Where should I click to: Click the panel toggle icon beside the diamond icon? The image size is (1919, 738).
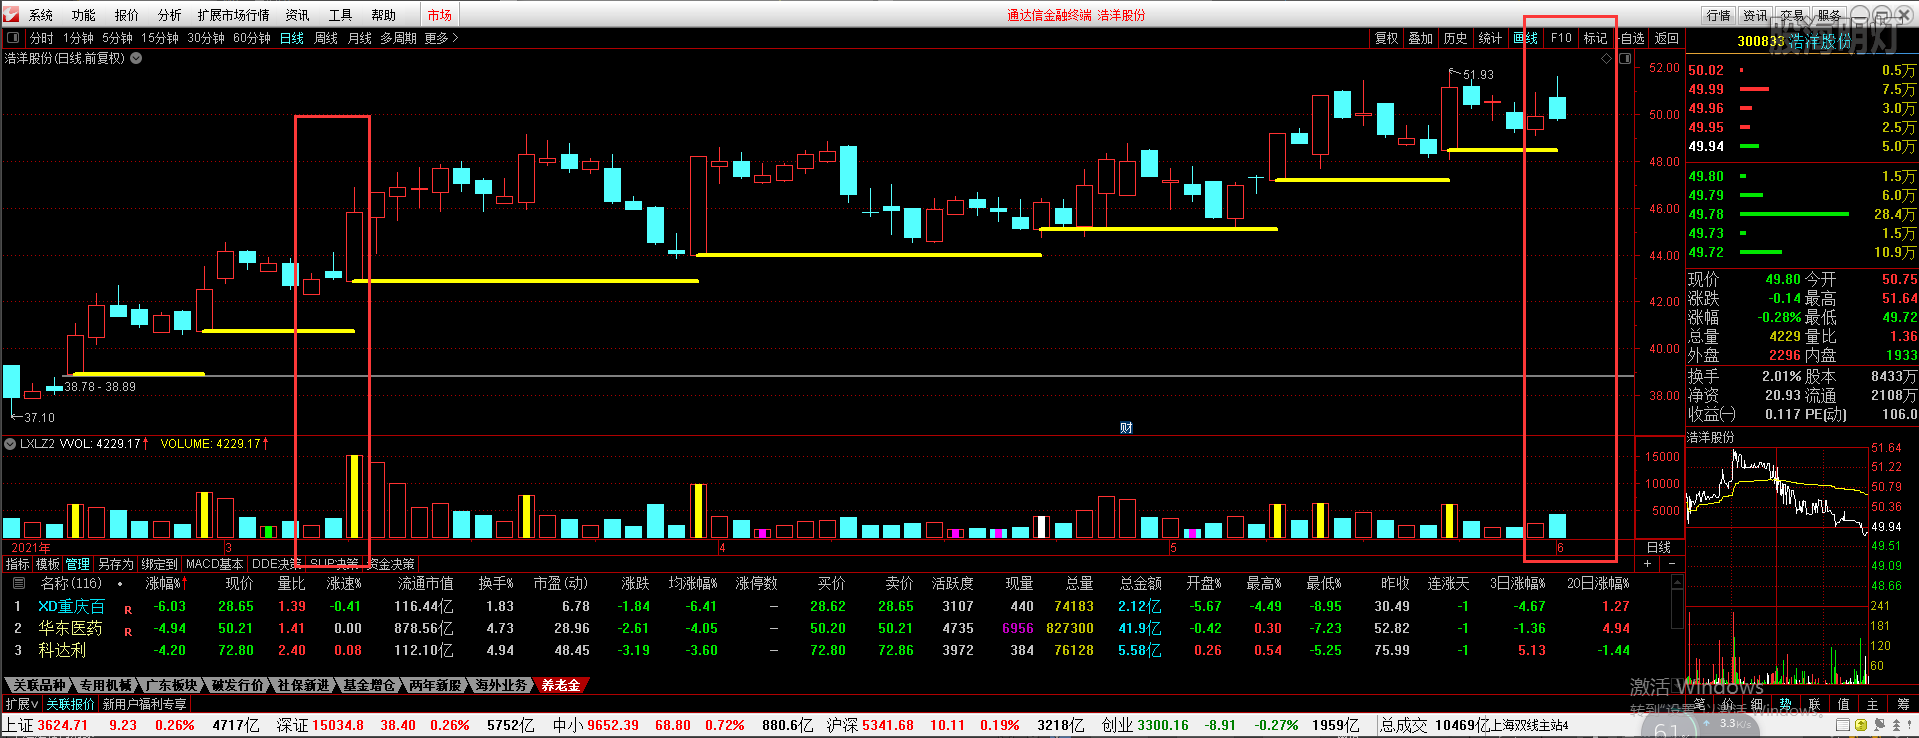point(1625,59)
